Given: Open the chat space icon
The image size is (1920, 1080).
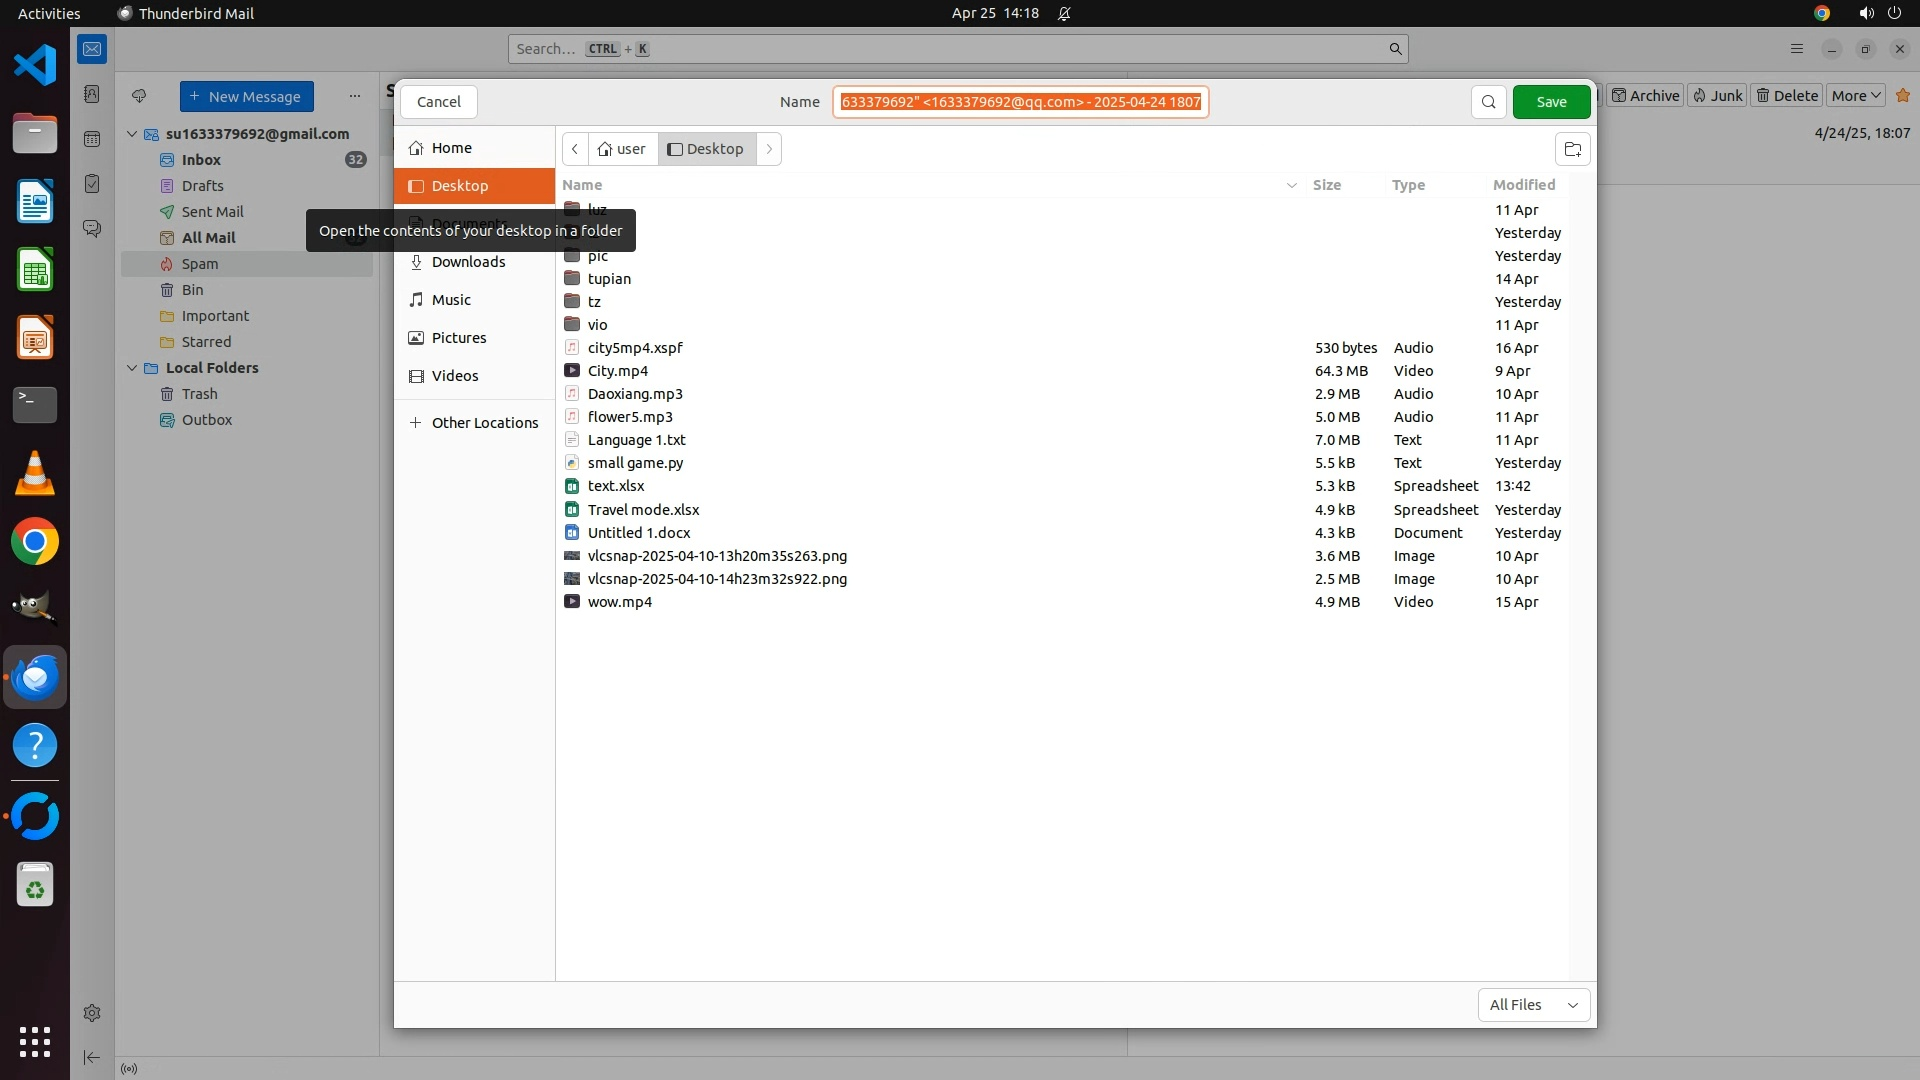Looking at the screenshot, I should tap(92, 229).
